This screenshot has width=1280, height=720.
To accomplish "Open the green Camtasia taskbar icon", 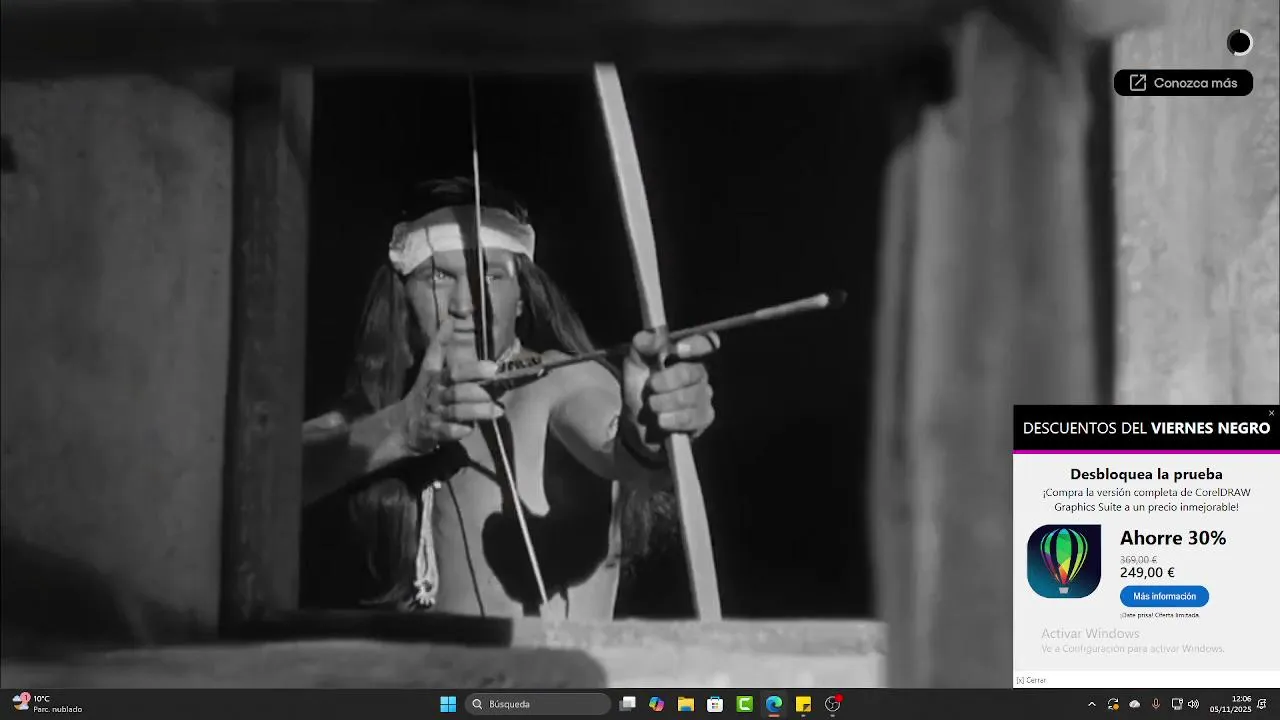I will 745,704.
